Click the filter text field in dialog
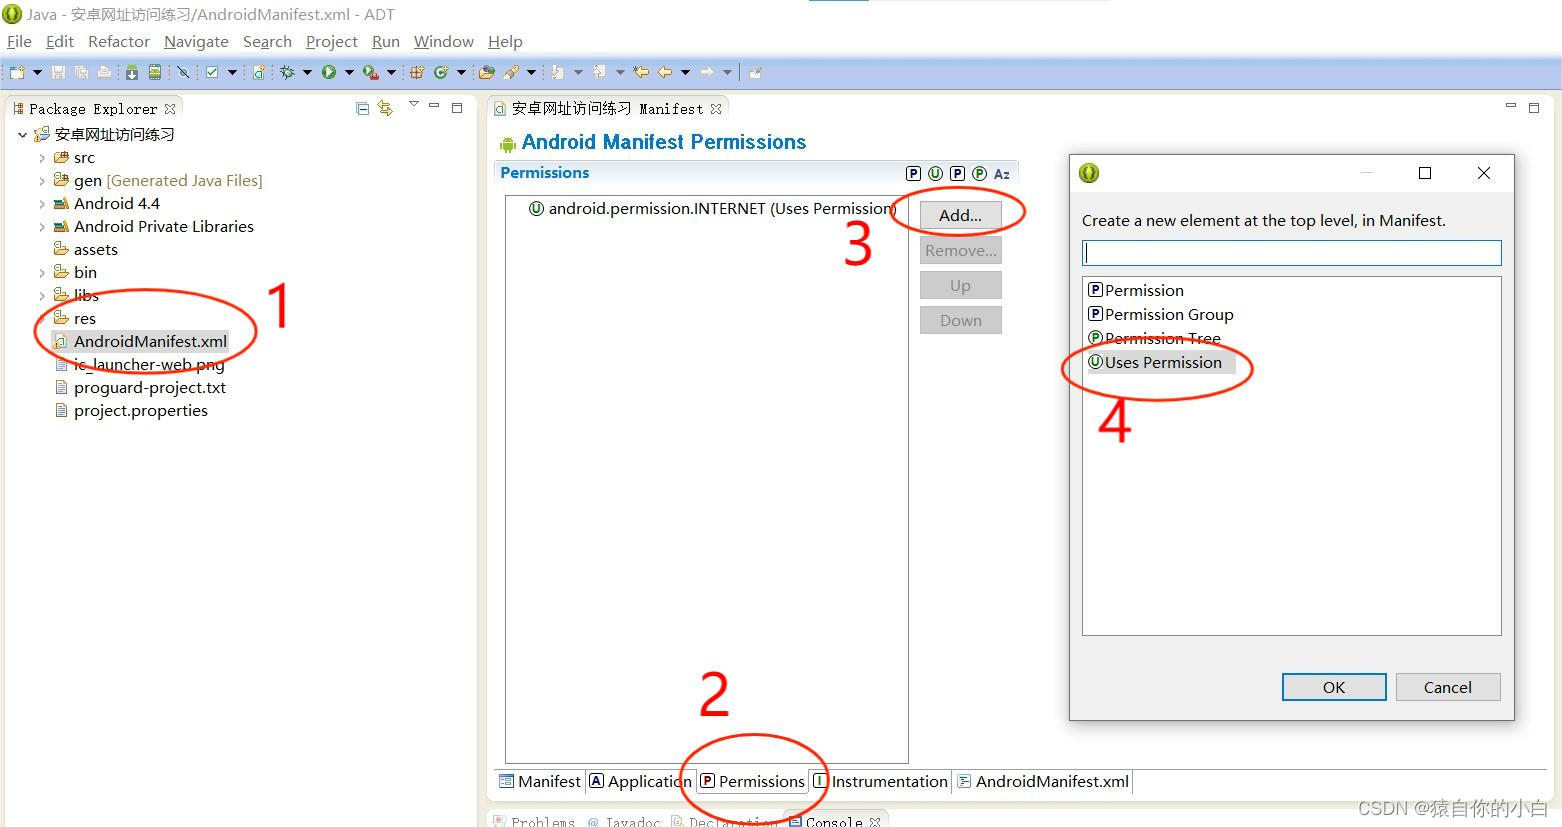 point(1291,252)
